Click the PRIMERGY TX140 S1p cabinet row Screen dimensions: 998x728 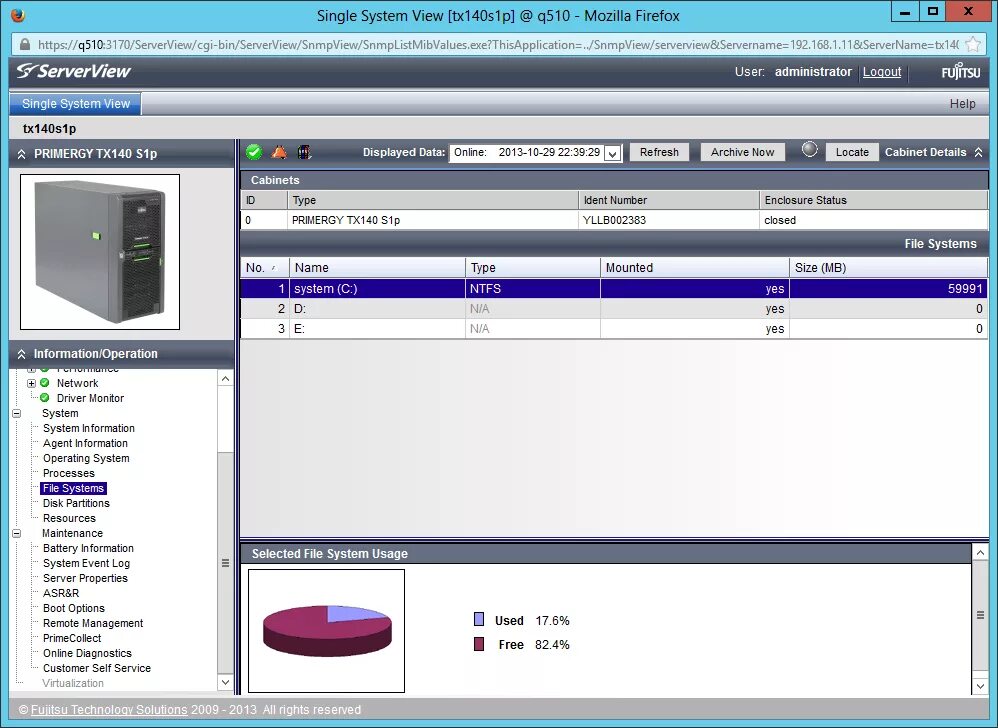click(x=614, y=220)
